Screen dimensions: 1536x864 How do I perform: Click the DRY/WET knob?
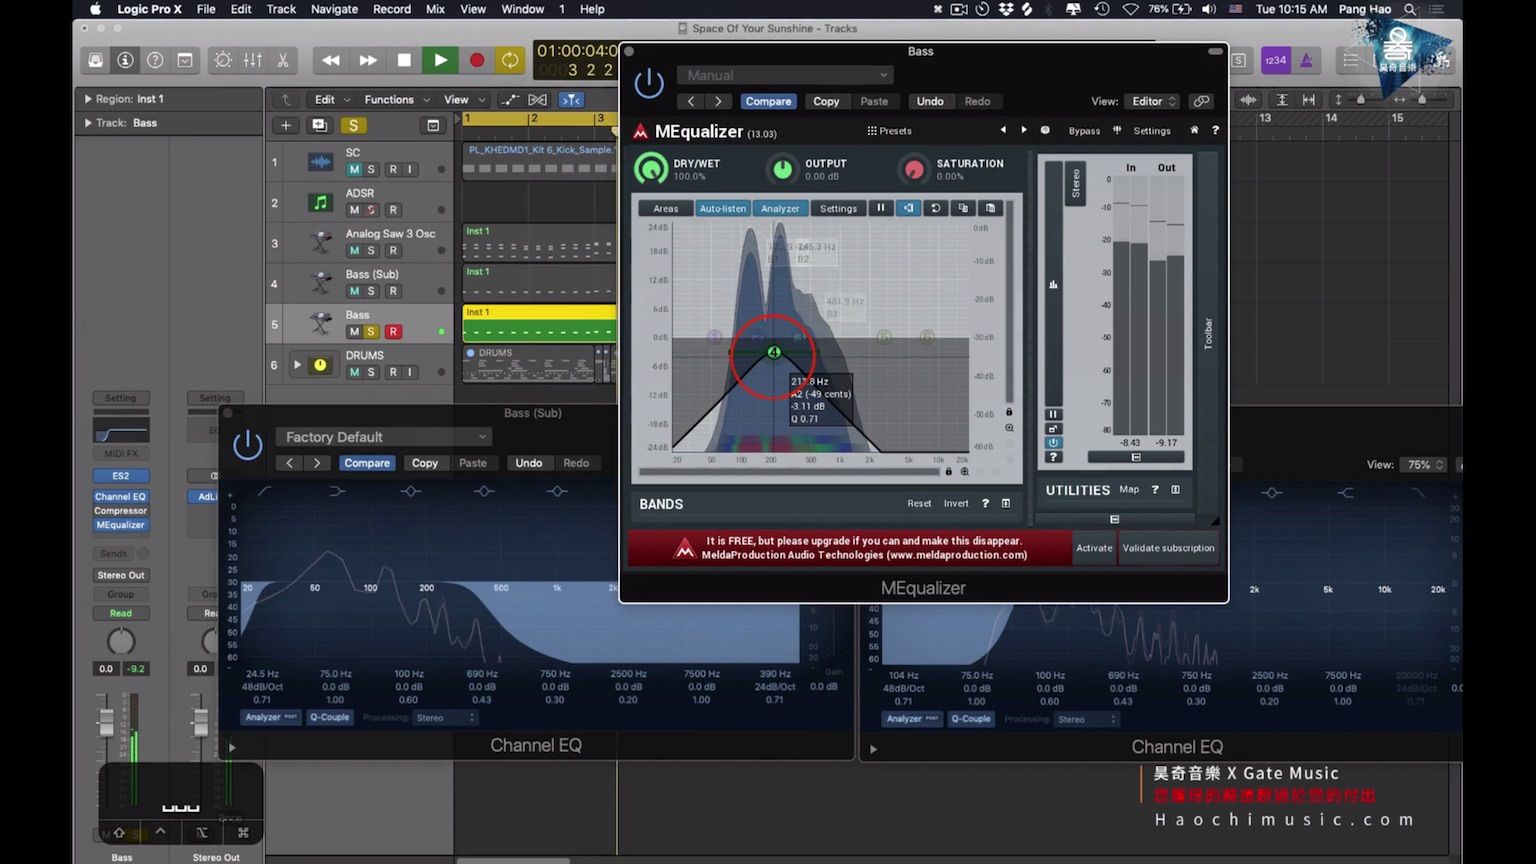click(651, 168)
